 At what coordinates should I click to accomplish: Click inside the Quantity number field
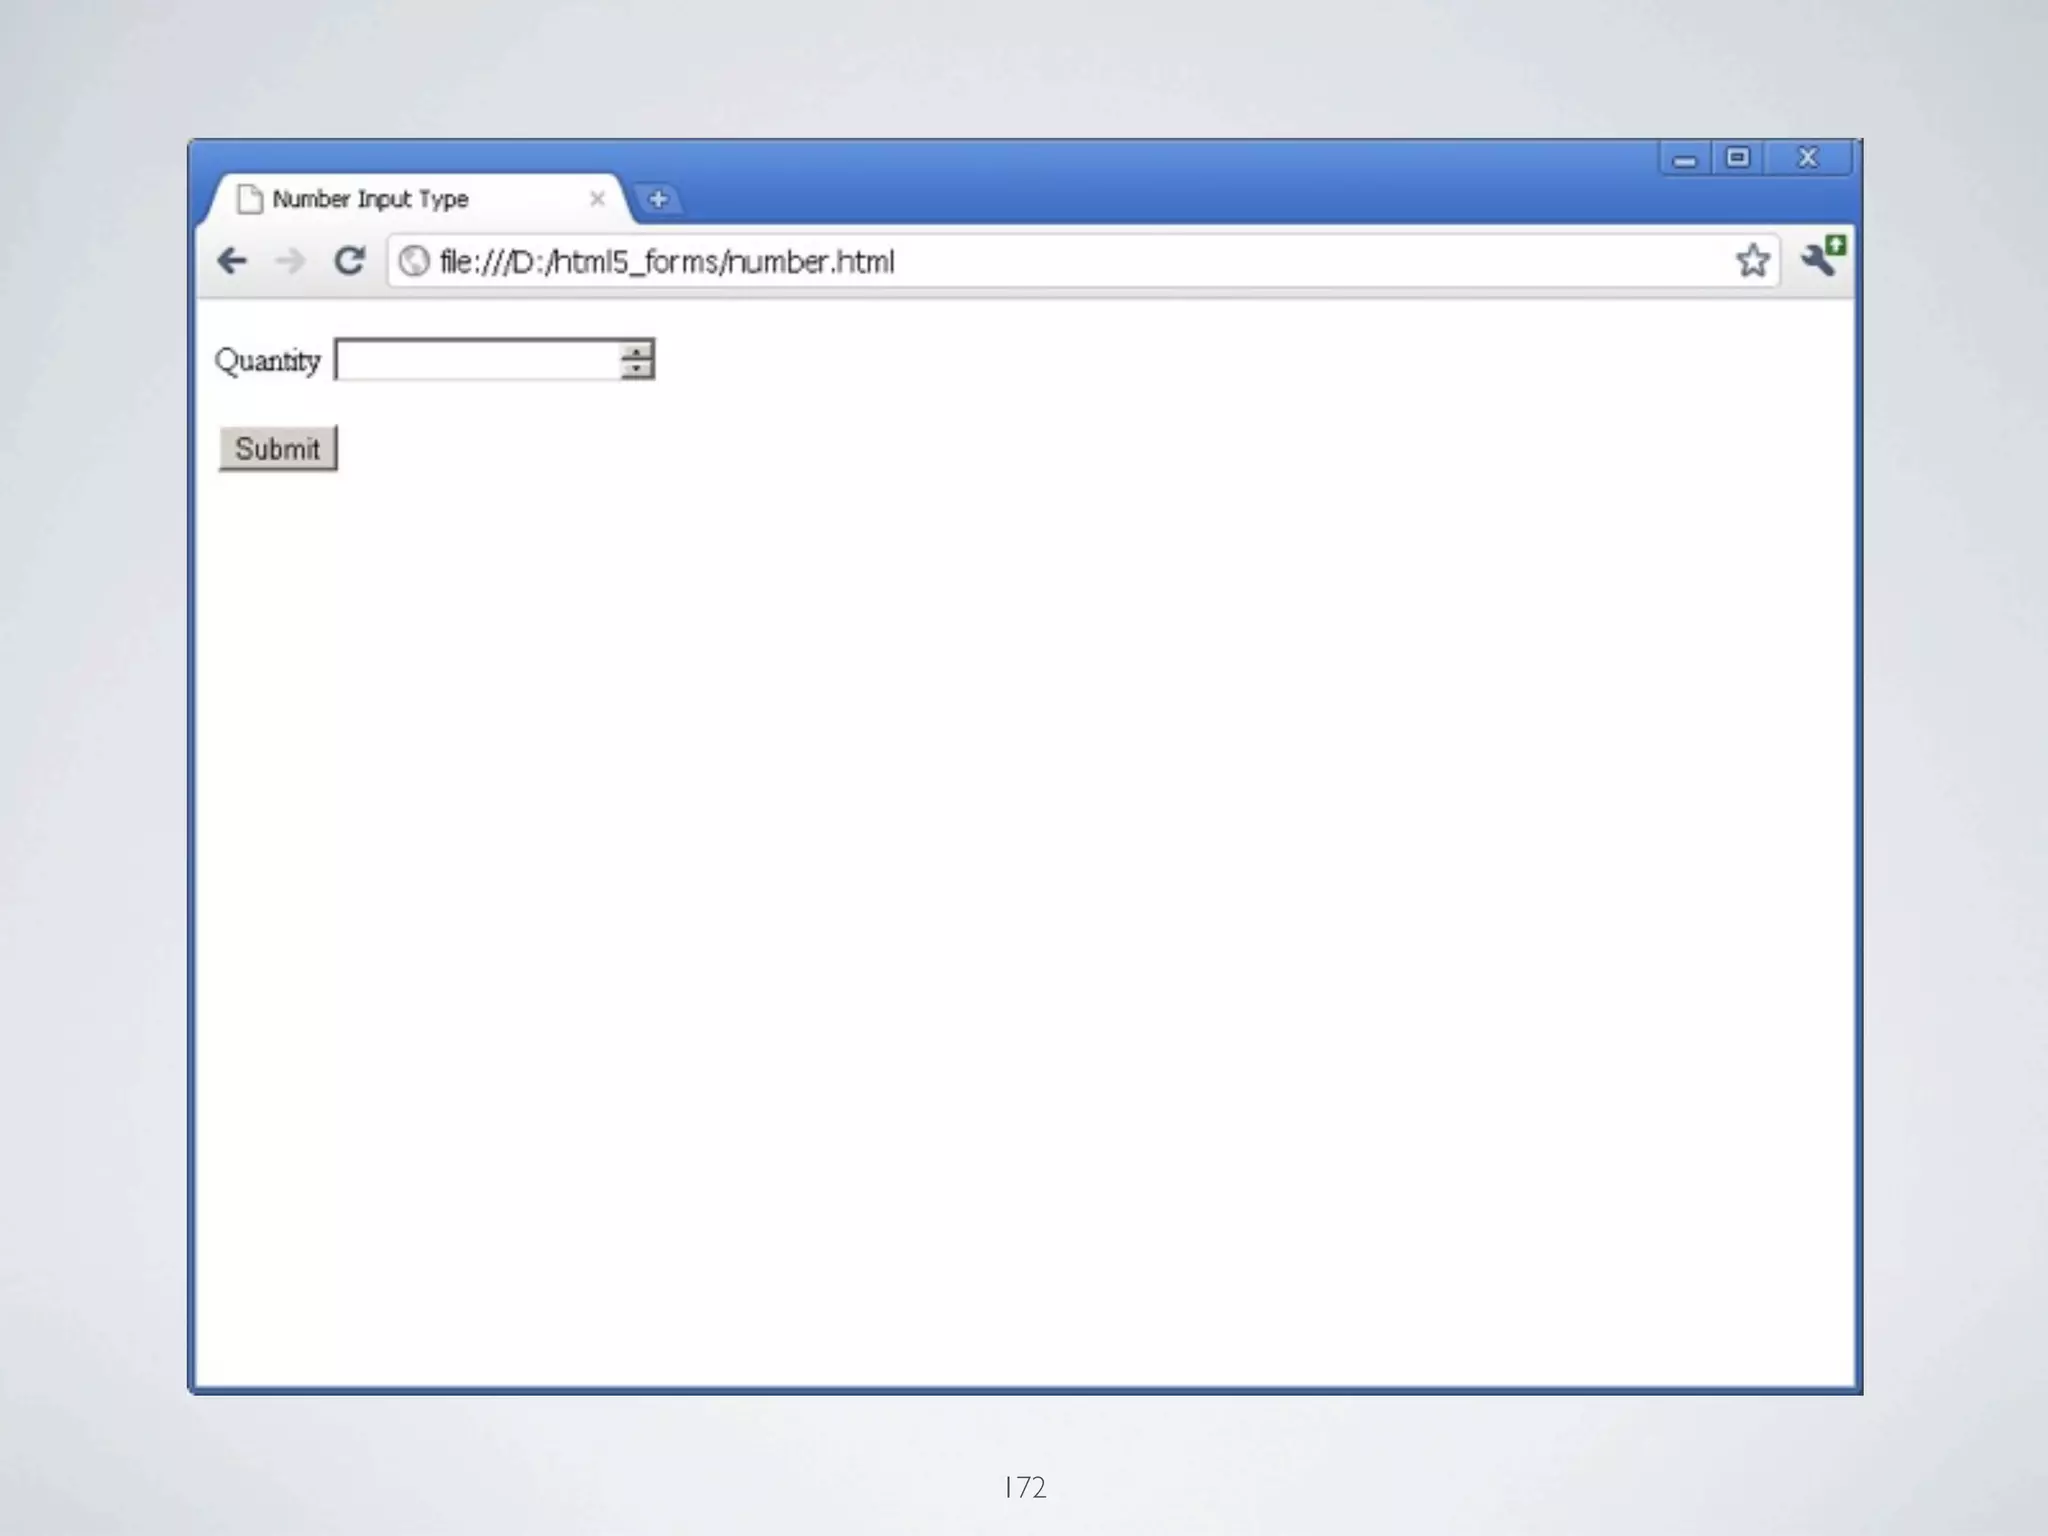coord(478,360)
